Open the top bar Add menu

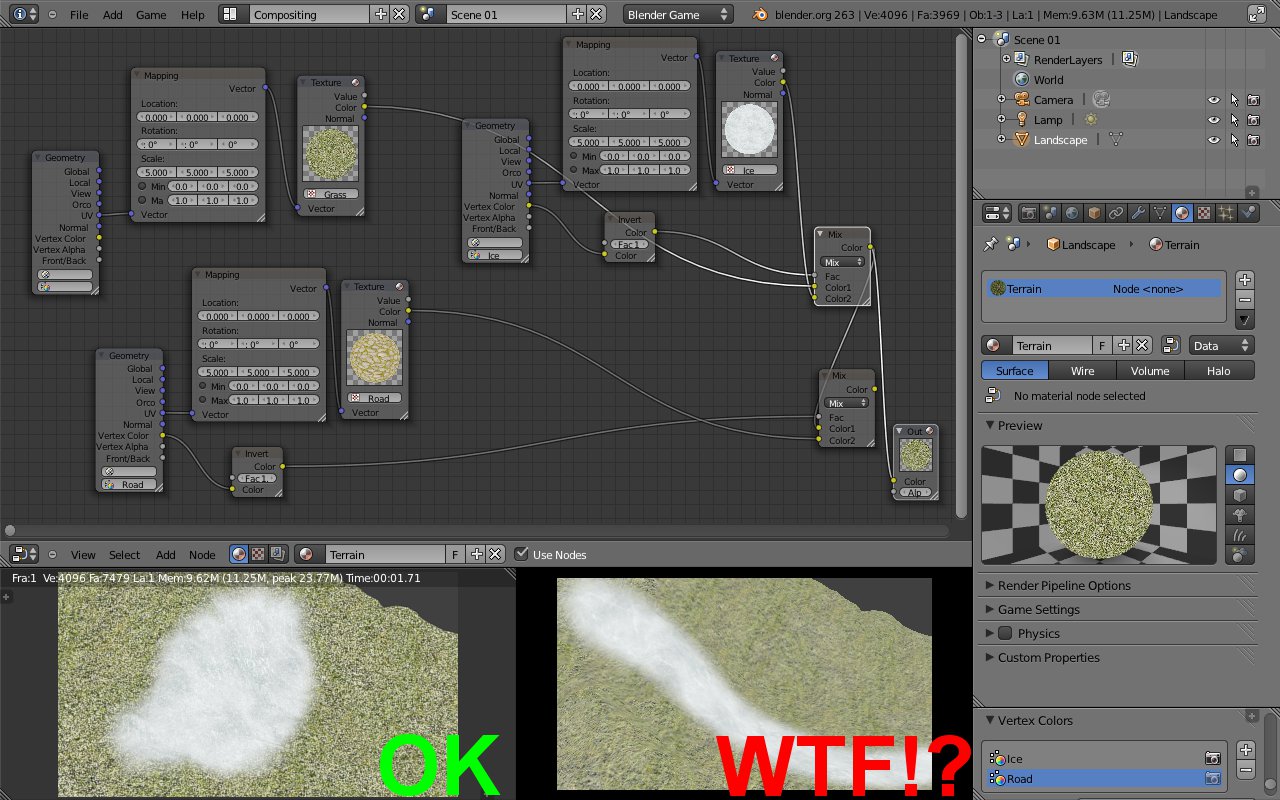pos(113,15)
